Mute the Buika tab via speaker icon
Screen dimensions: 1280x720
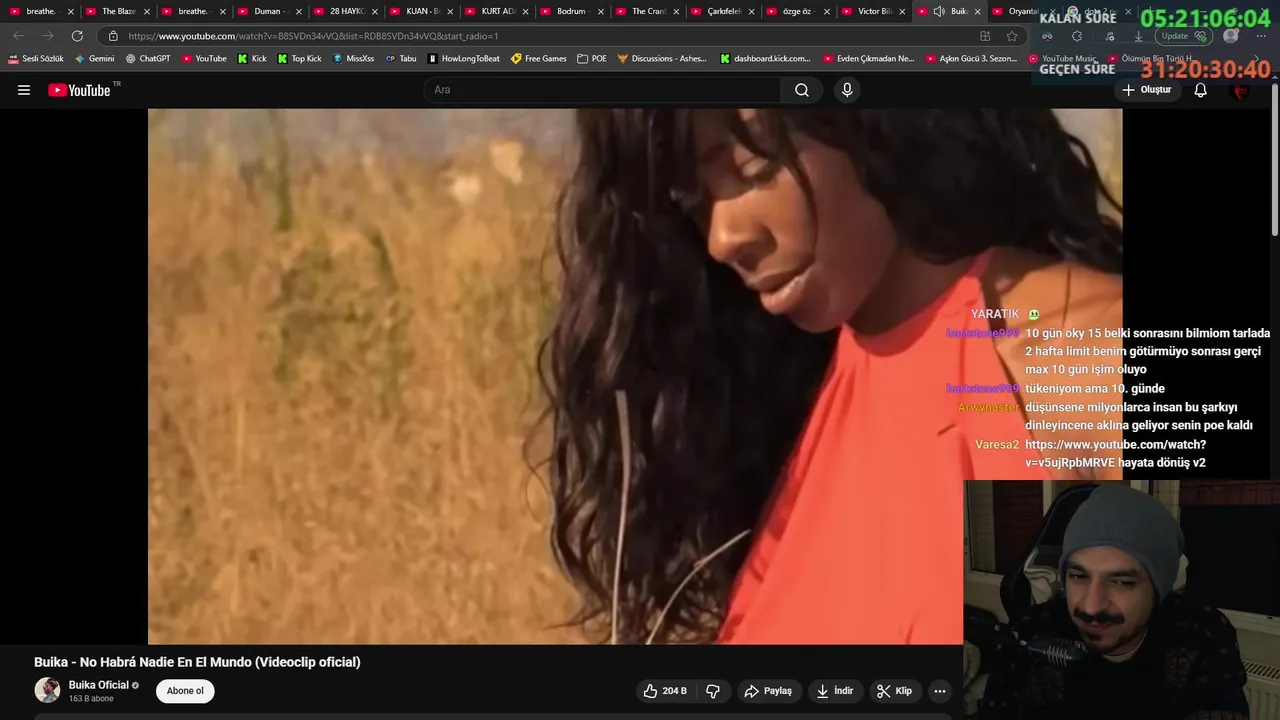(x=939, y=11)
